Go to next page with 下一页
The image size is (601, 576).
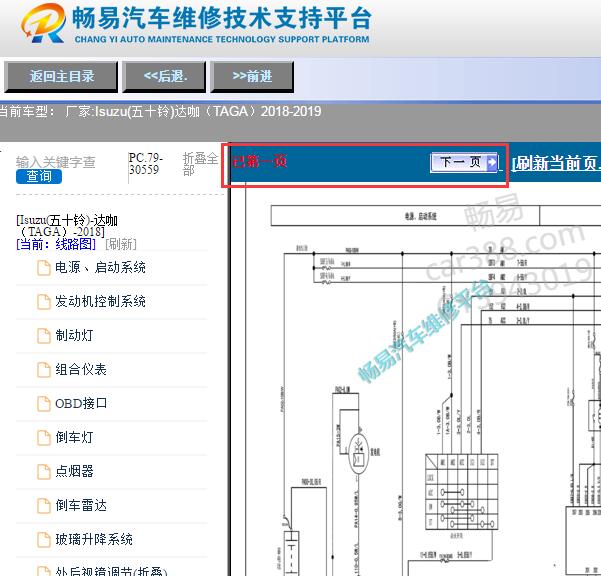pos(464,162)
